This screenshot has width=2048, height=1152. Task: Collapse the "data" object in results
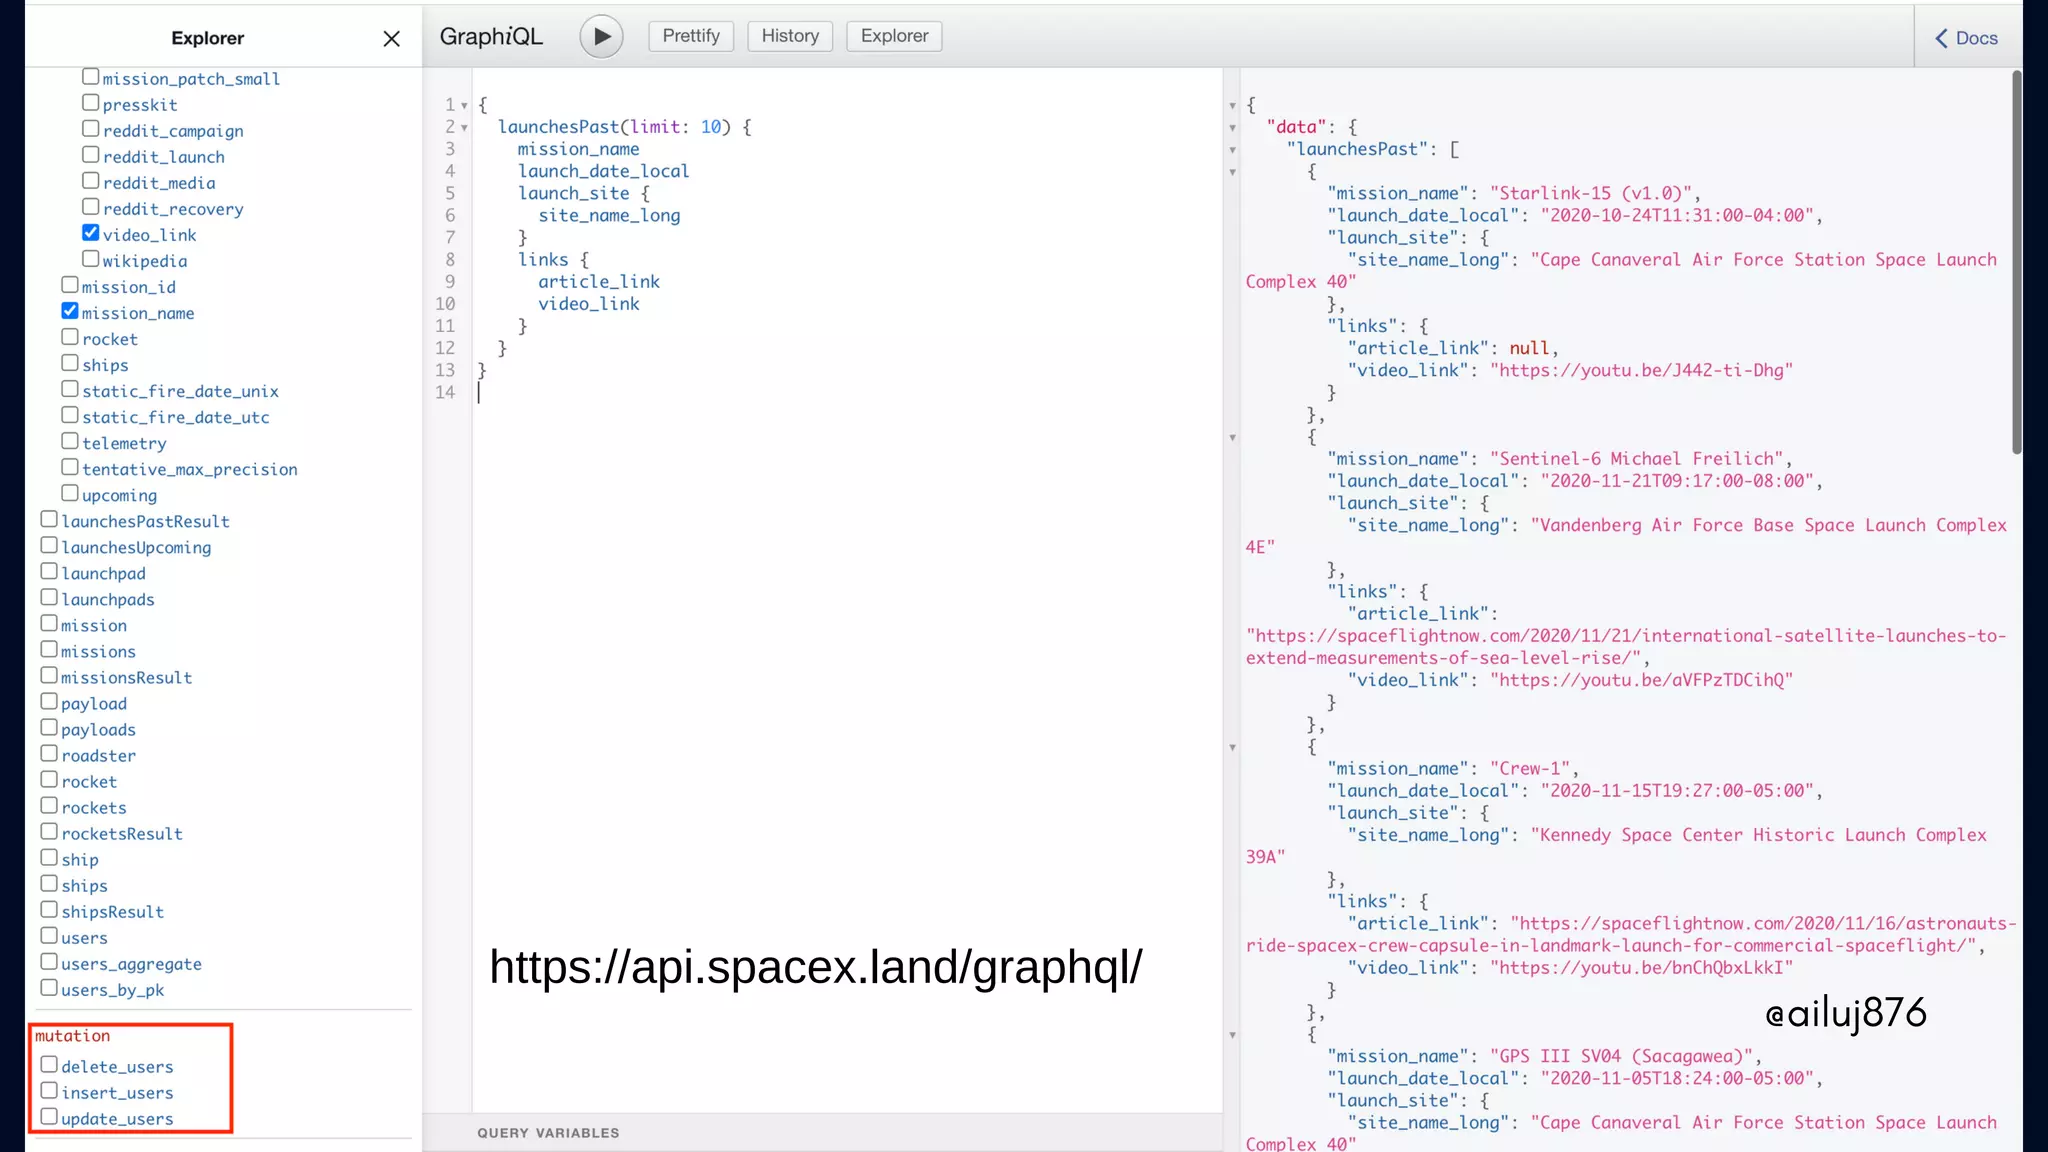pyautogui.click(x=1232, y=128)
